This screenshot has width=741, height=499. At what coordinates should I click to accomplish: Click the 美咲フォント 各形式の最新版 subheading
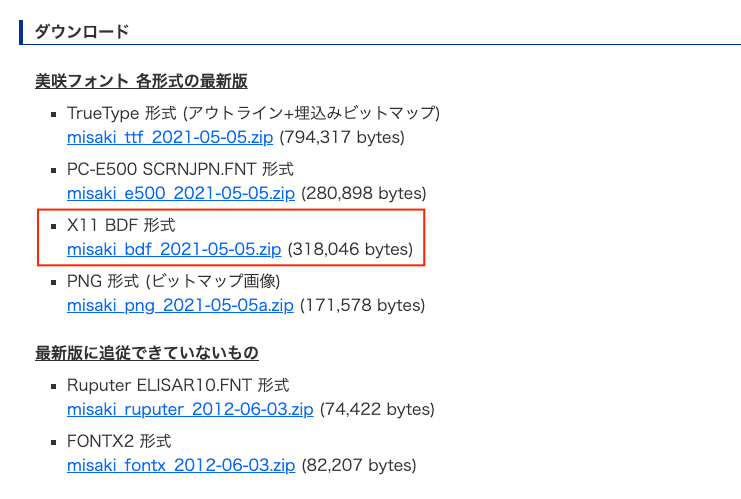coord(141,80)
